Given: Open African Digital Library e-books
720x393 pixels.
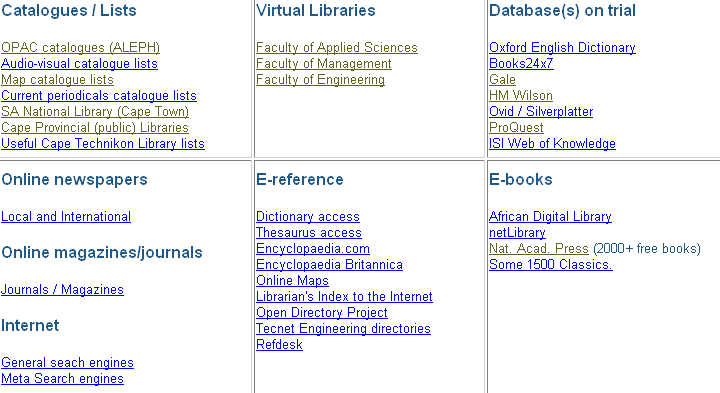Looking at the screenshot, I should 550,217.
